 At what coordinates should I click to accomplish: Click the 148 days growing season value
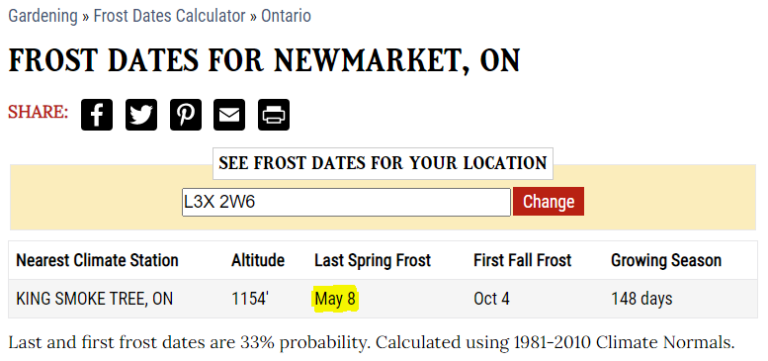[642, 299]
